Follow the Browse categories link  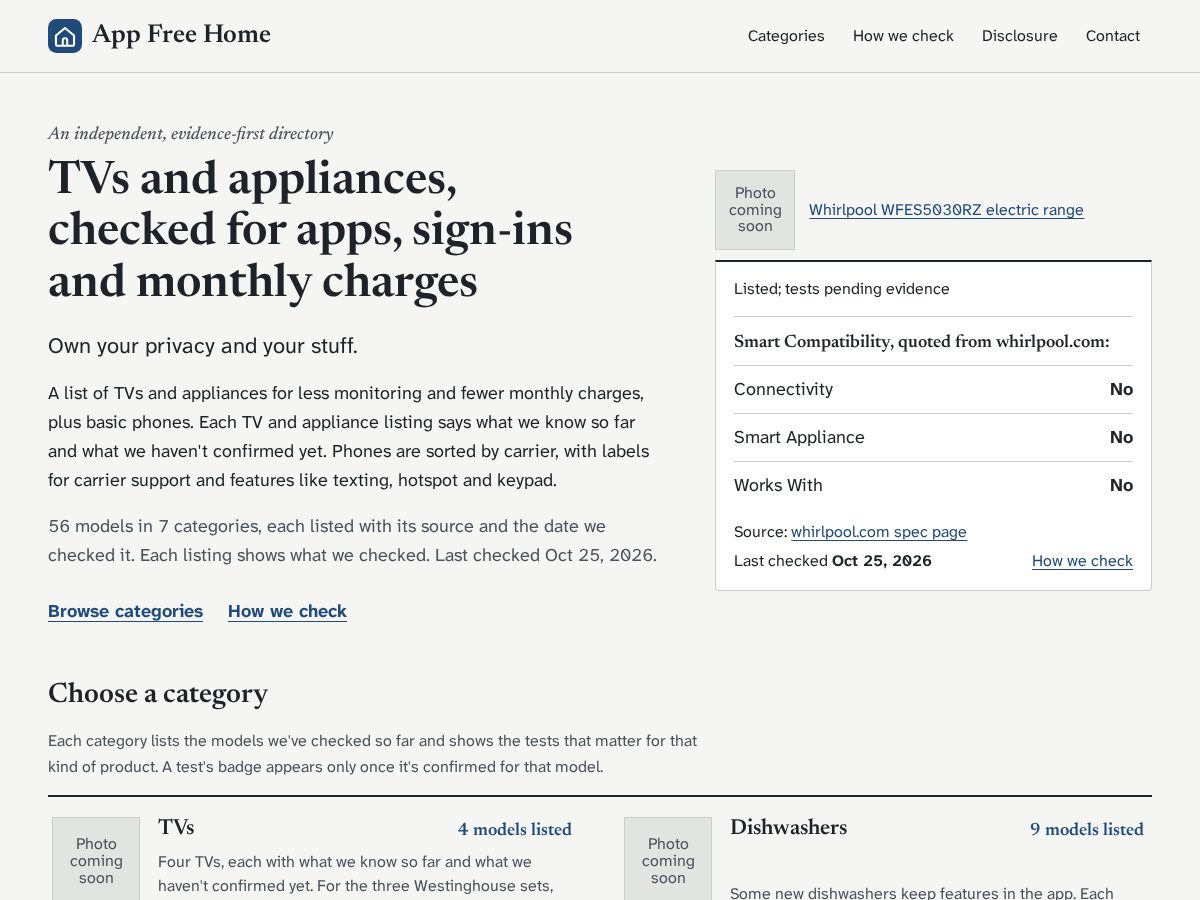pyautogui.click(x=125, y=611)
